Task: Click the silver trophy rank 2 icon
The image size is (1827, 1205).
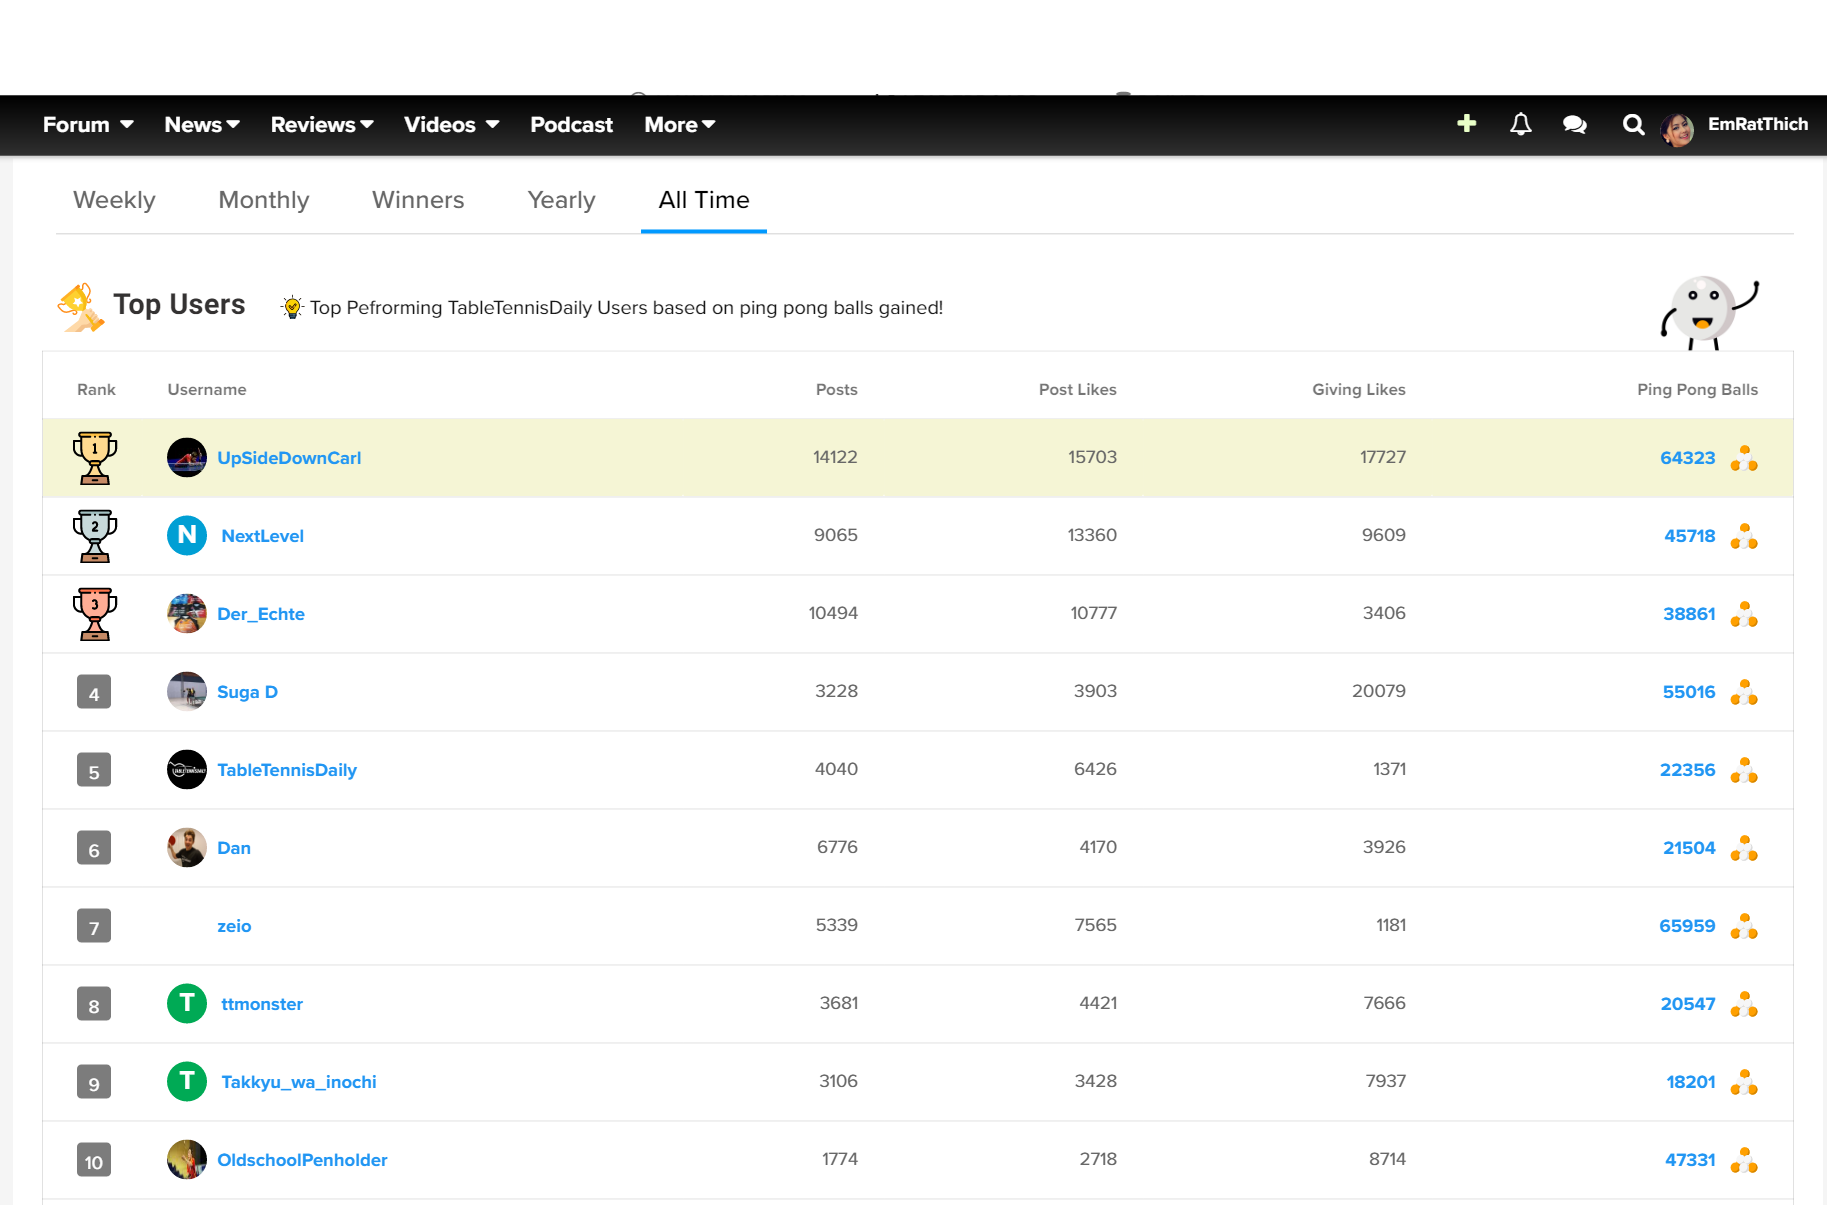Action: [x=95, y=536]
